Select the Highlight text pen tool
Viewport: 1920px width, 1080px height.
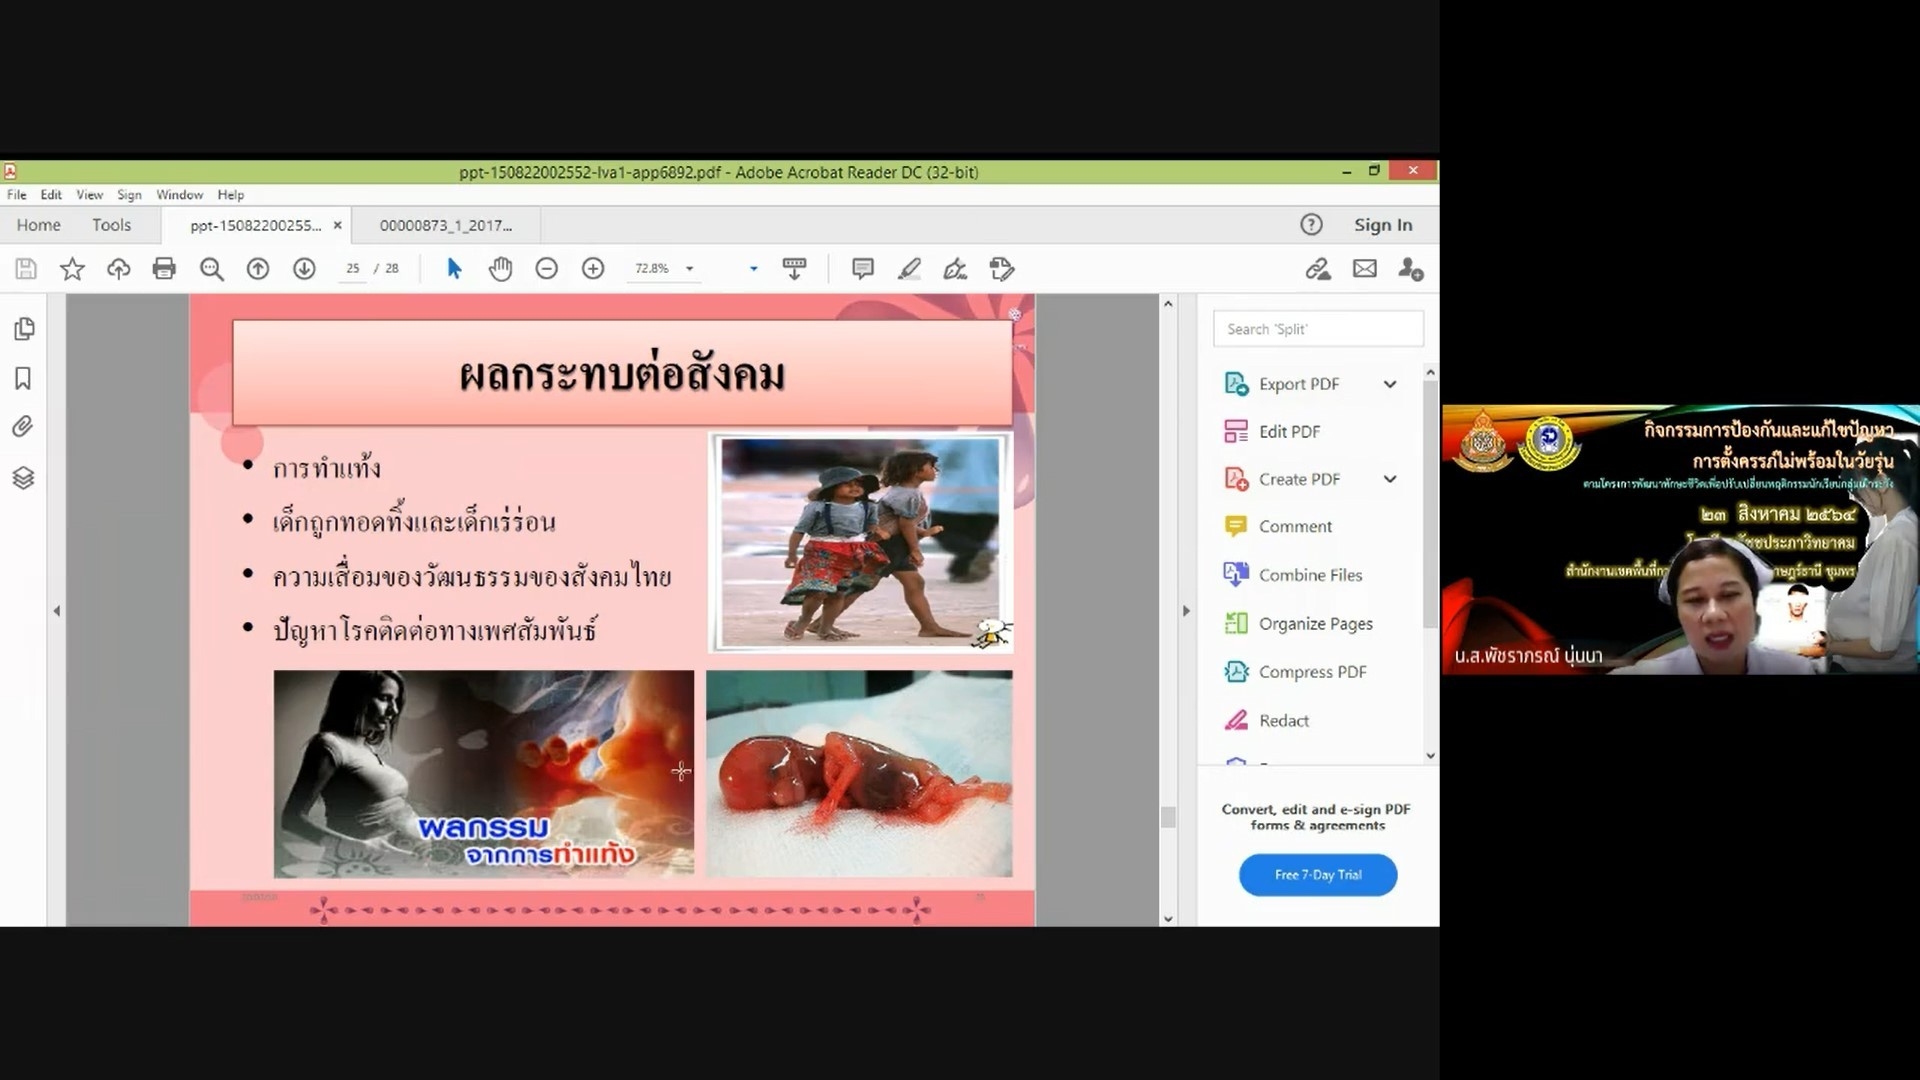click(x=909, y=268)
